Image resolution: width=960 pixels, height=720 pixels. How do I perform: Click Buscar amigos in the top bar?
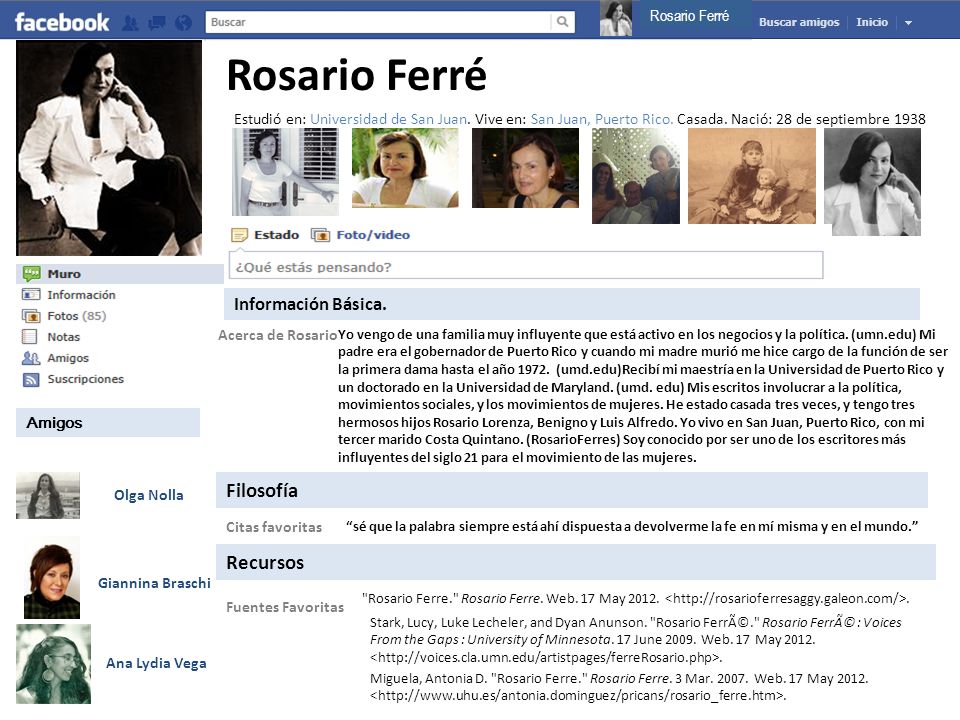pos(799,22)
